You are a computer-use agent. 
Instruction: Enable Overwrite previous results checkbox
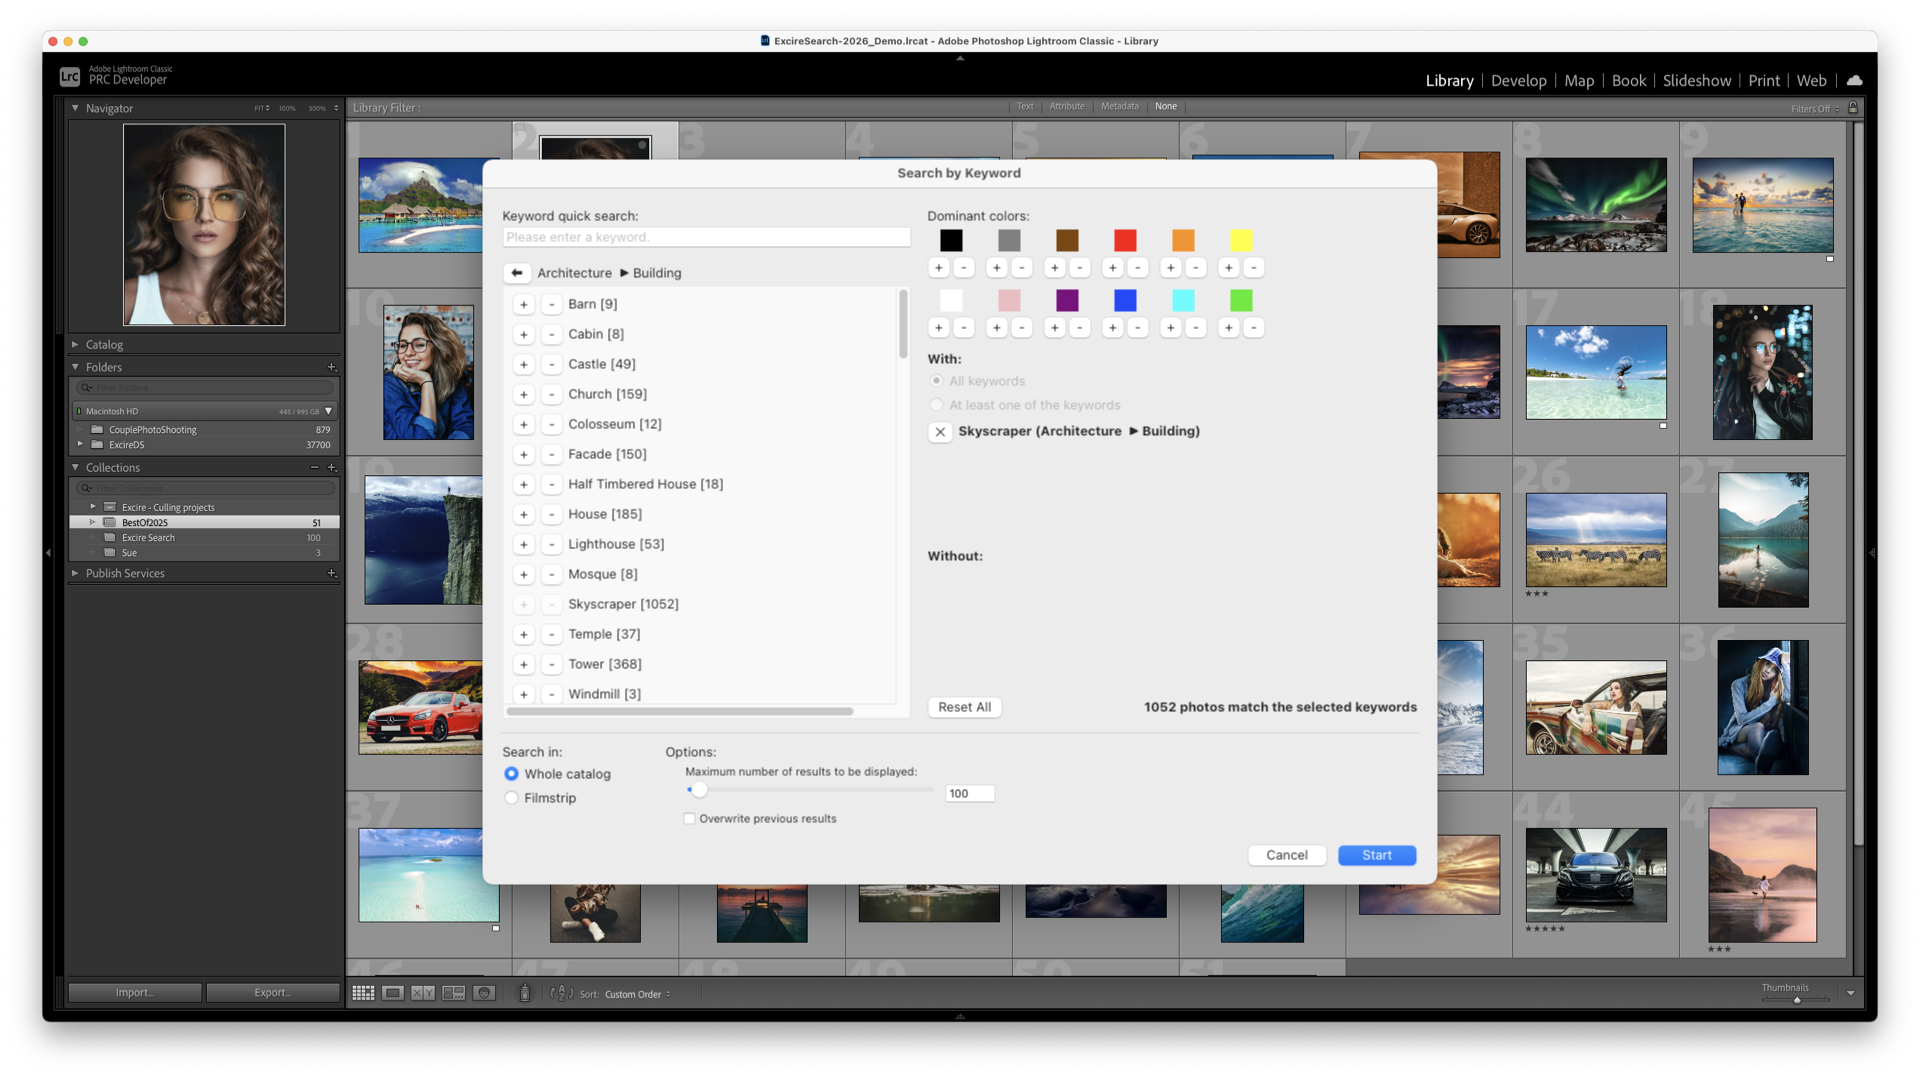tap(690, 819)
